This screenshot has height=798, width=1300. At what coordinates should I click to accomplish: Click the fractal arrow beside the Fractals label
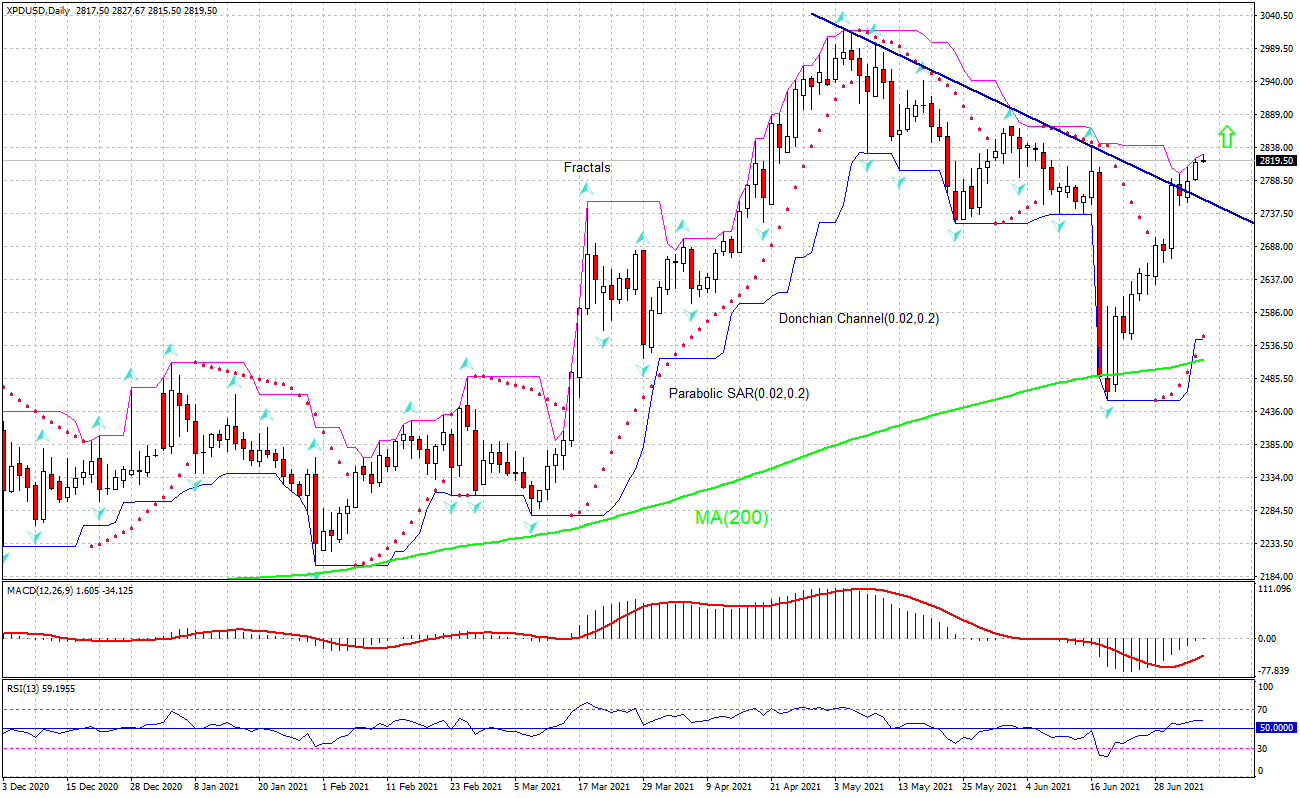point(587,187)
